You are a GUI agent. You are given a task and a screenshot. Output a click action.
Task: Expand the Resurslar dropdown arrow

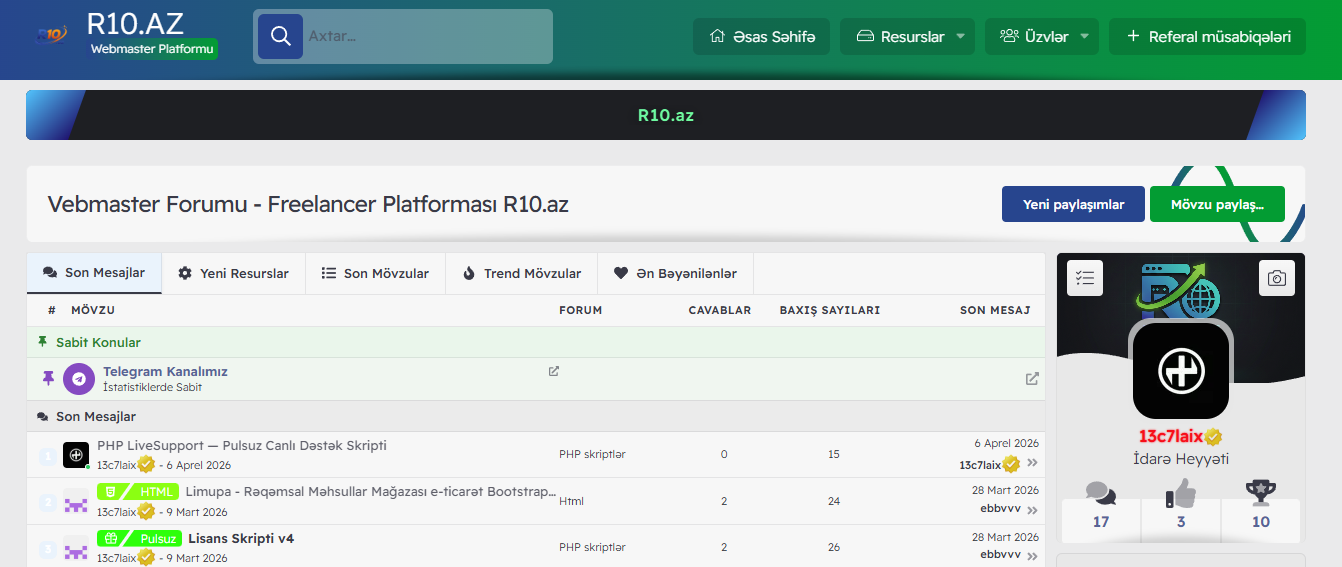(960, 37)
